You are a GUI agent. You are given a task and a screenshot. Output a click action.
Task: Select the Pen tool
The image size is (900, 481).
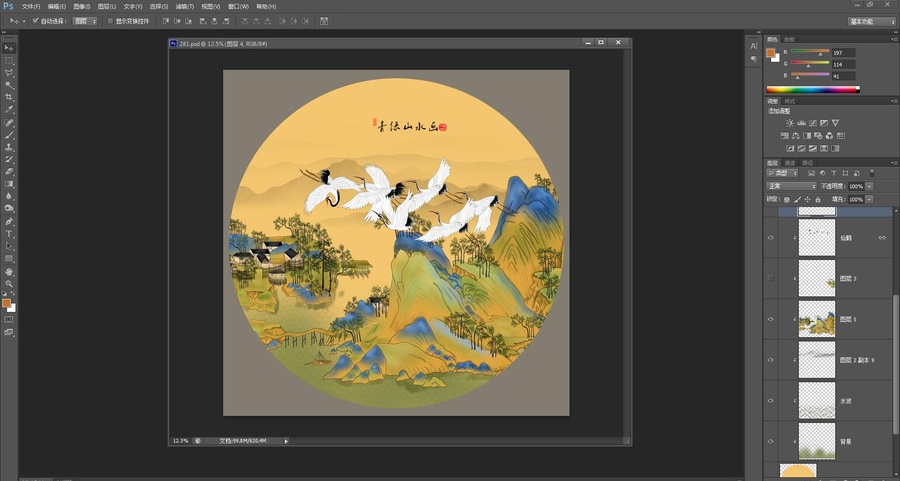coord(9,222)
